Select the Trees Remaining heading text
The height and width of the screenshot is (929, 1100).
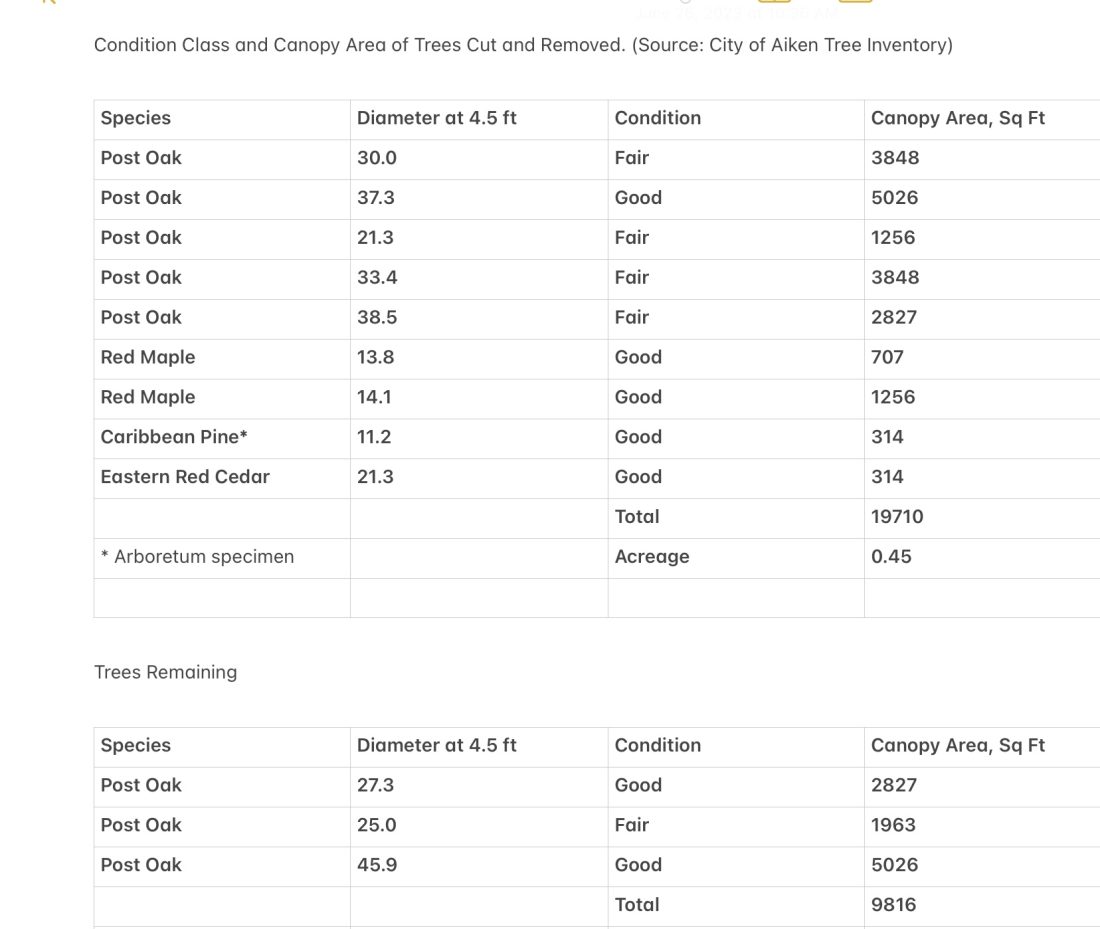pyautogui.click(x=166, y=672)
